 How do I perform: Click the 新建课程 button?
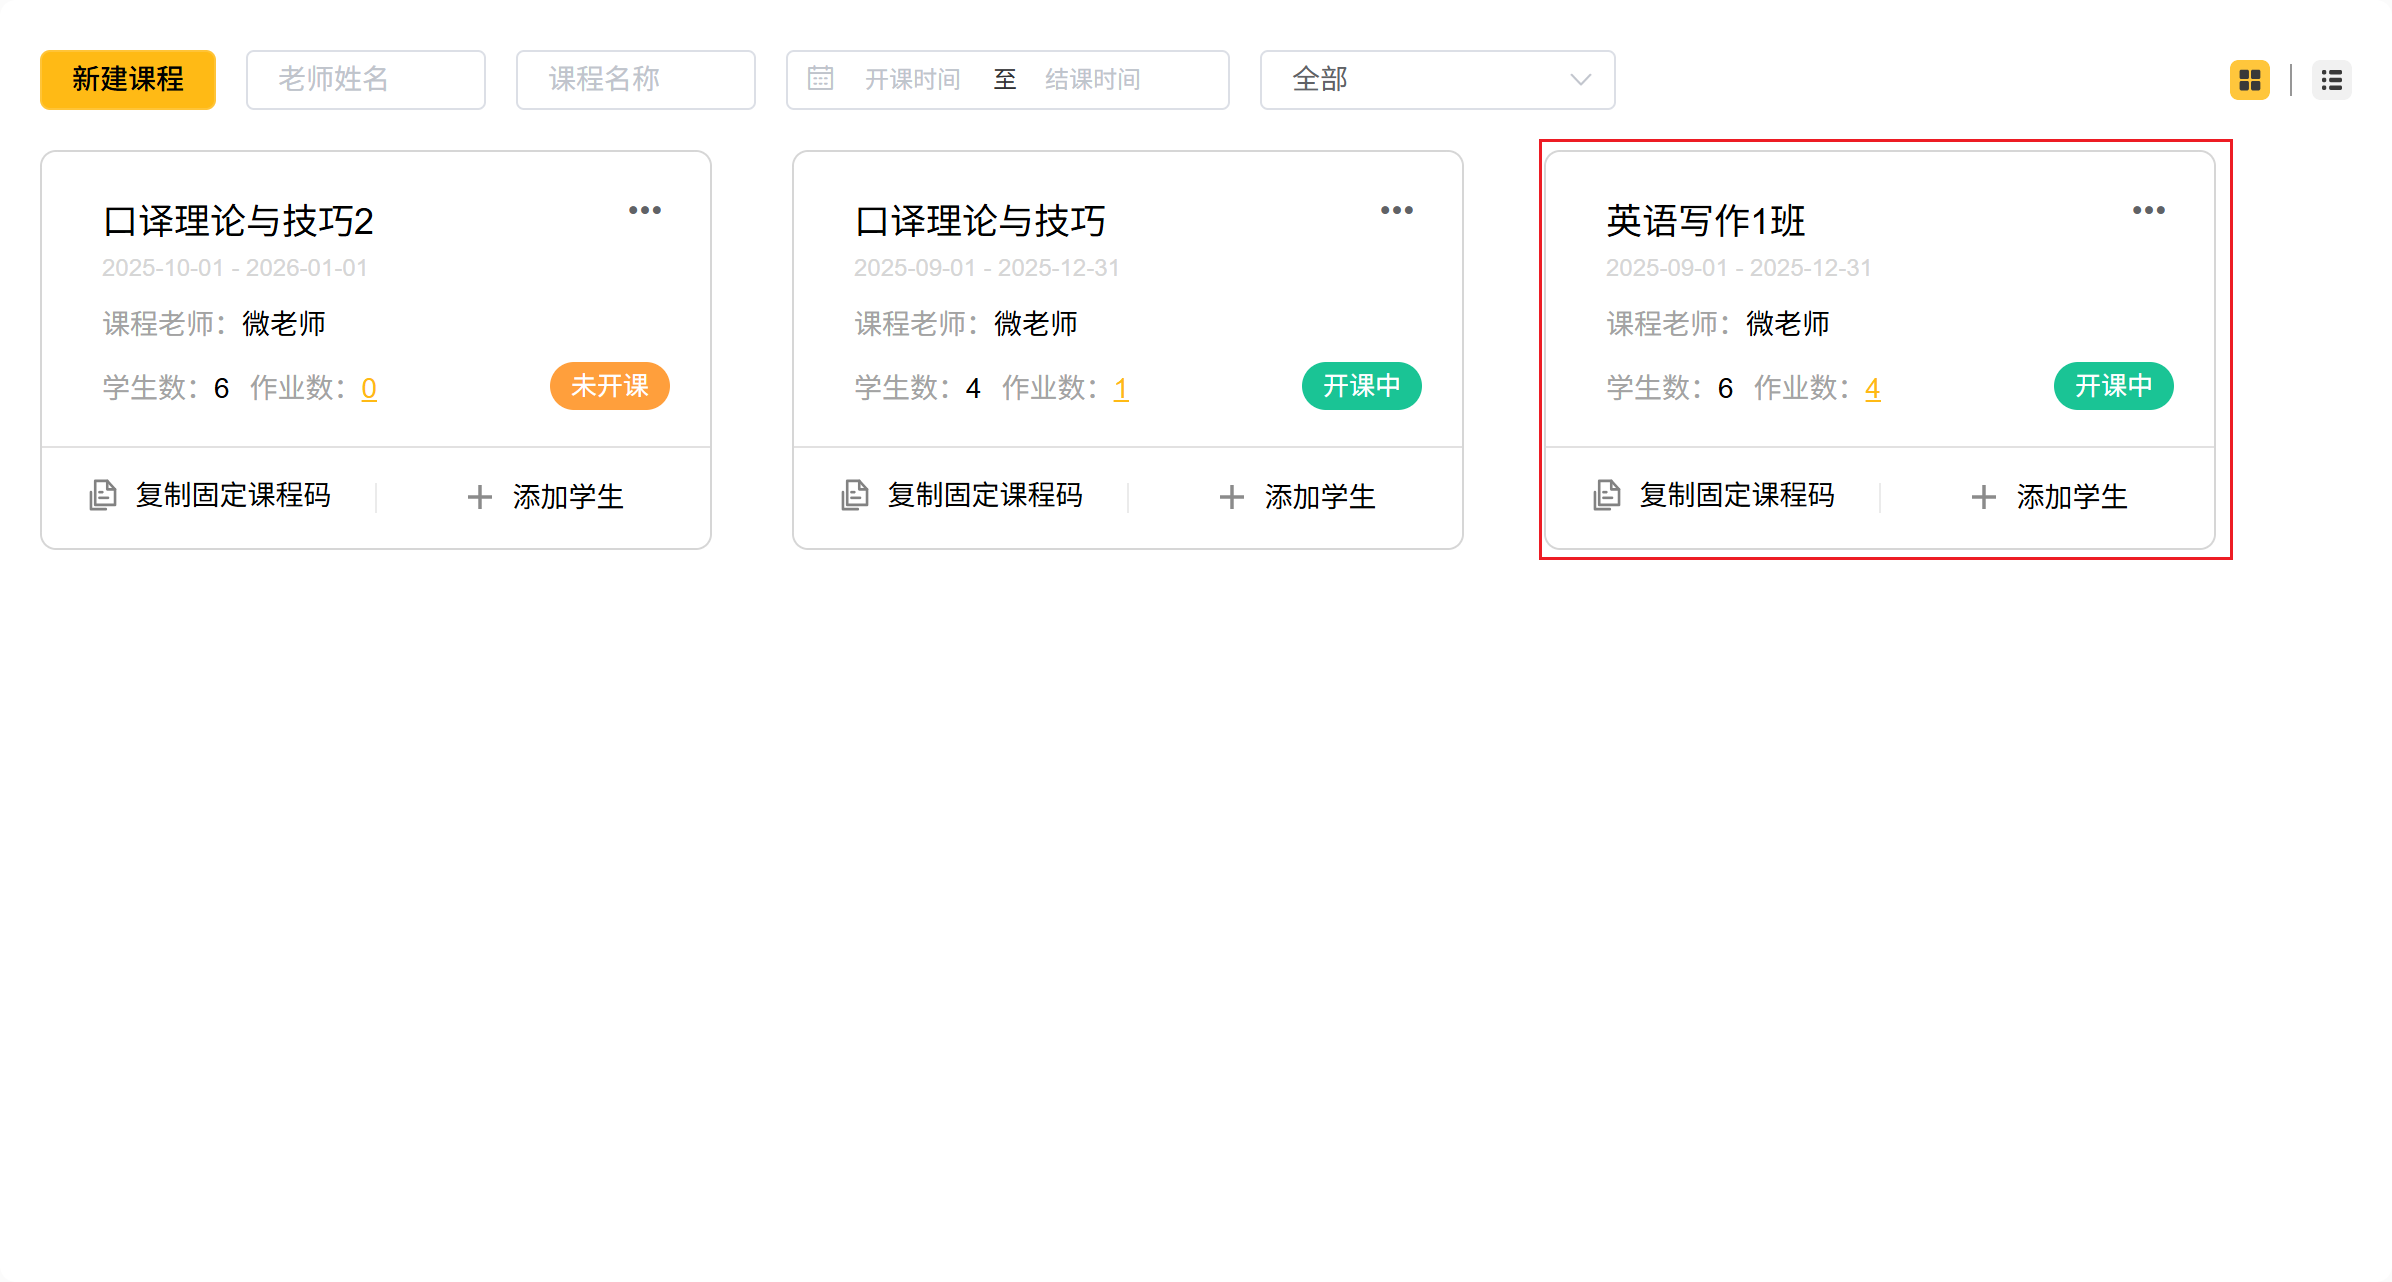128,80
